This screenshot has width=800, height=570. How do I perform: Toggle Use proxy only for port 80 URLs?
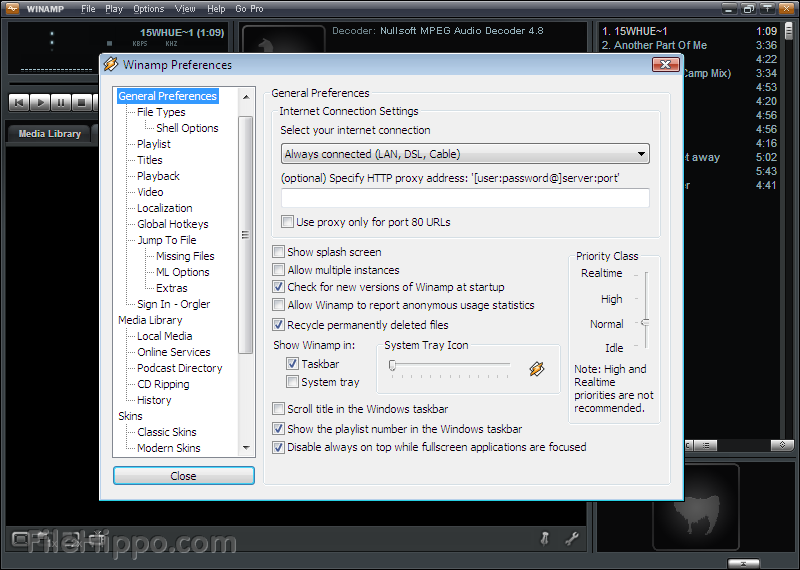point(287,222)
